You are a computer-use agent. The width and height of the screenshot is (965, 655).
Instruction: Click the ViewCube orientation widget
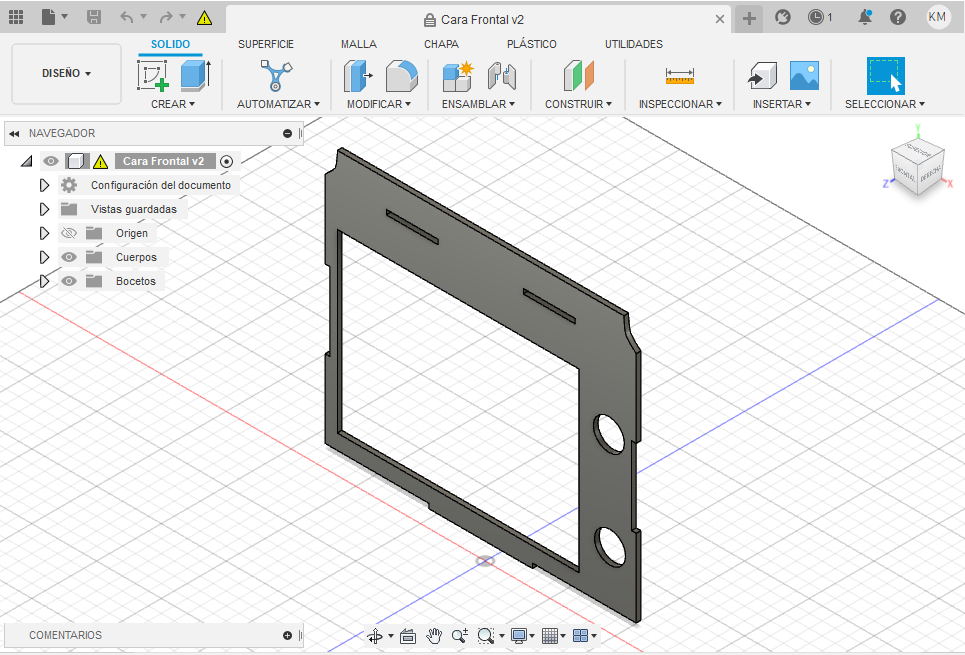918,165
